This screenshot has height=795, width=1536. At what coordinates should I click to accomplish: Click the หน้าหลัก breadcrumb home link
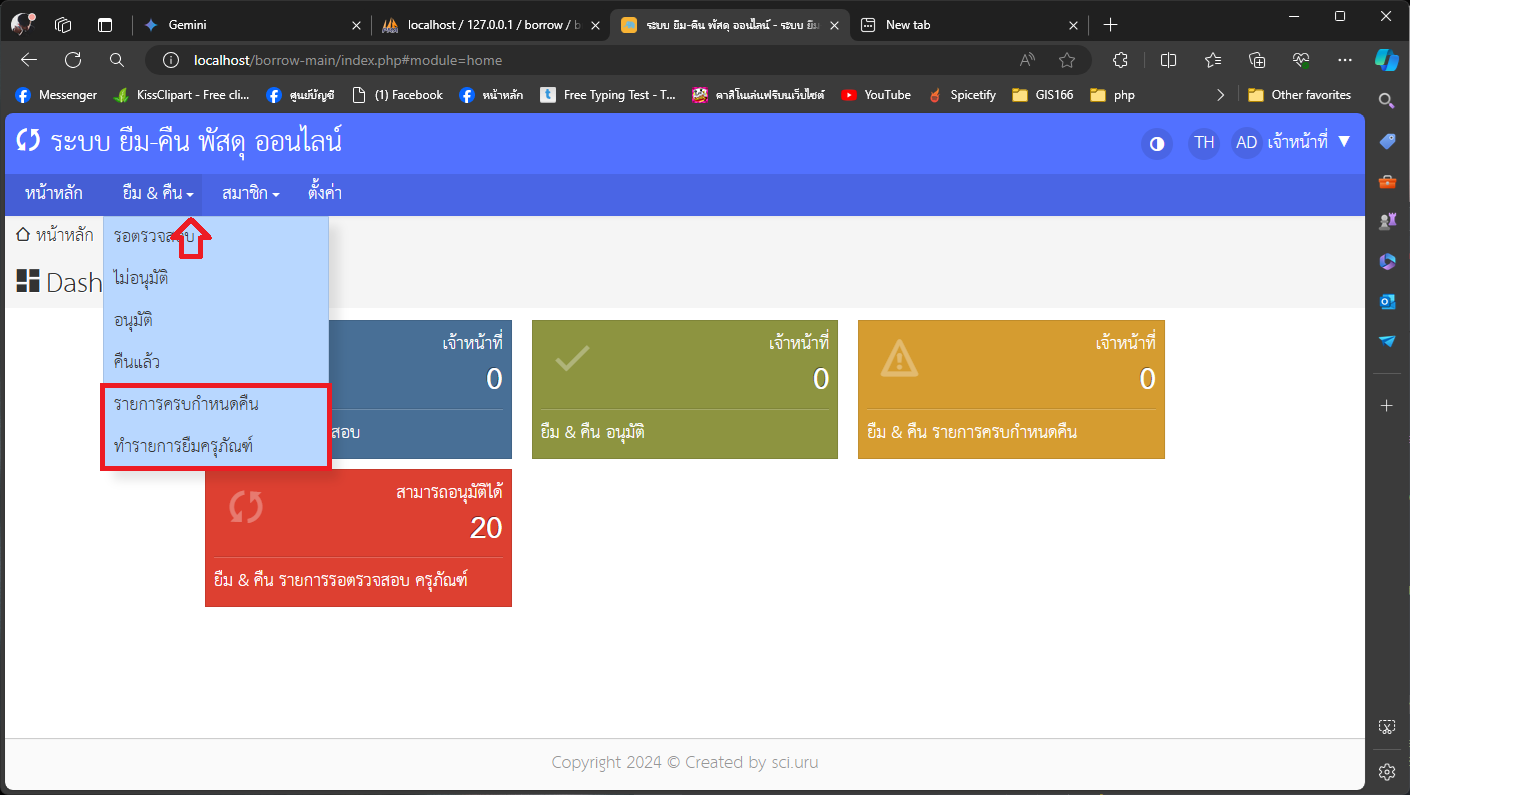(x=55, y=235)
